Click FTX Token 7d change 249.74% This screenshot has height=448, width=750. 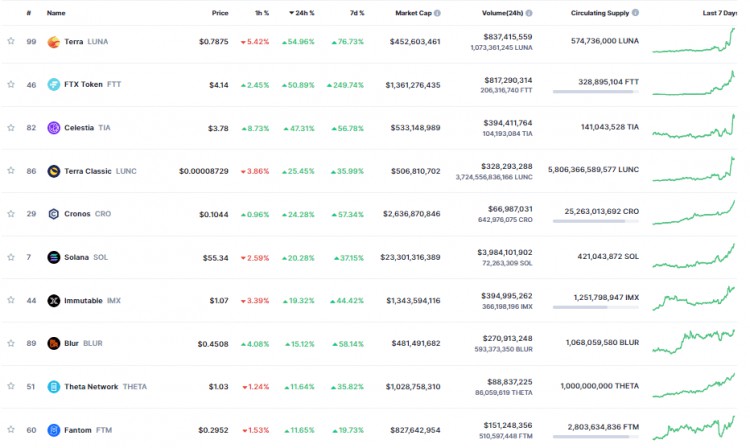(345, 85)
